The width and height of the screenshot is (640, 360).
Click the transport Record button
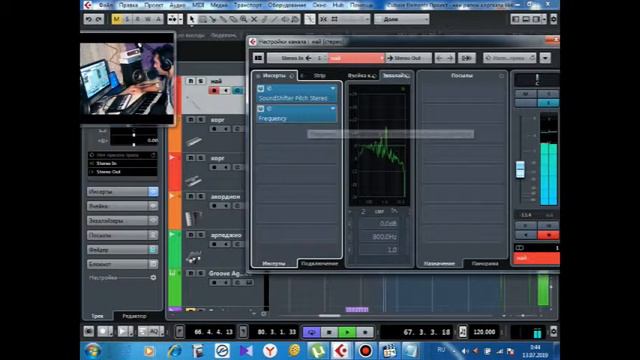pyautogui.click(x=365, y=332)
